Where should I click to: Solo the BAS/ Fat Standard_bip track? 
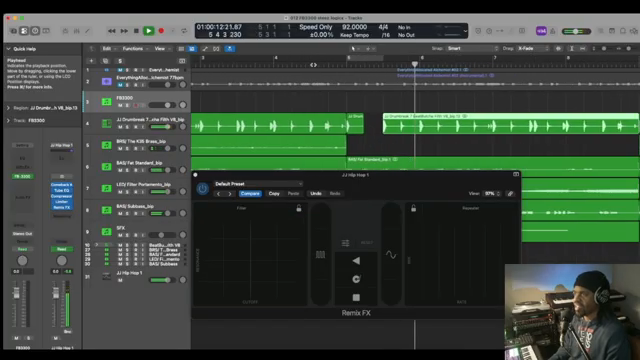click(x=127, y=170)
